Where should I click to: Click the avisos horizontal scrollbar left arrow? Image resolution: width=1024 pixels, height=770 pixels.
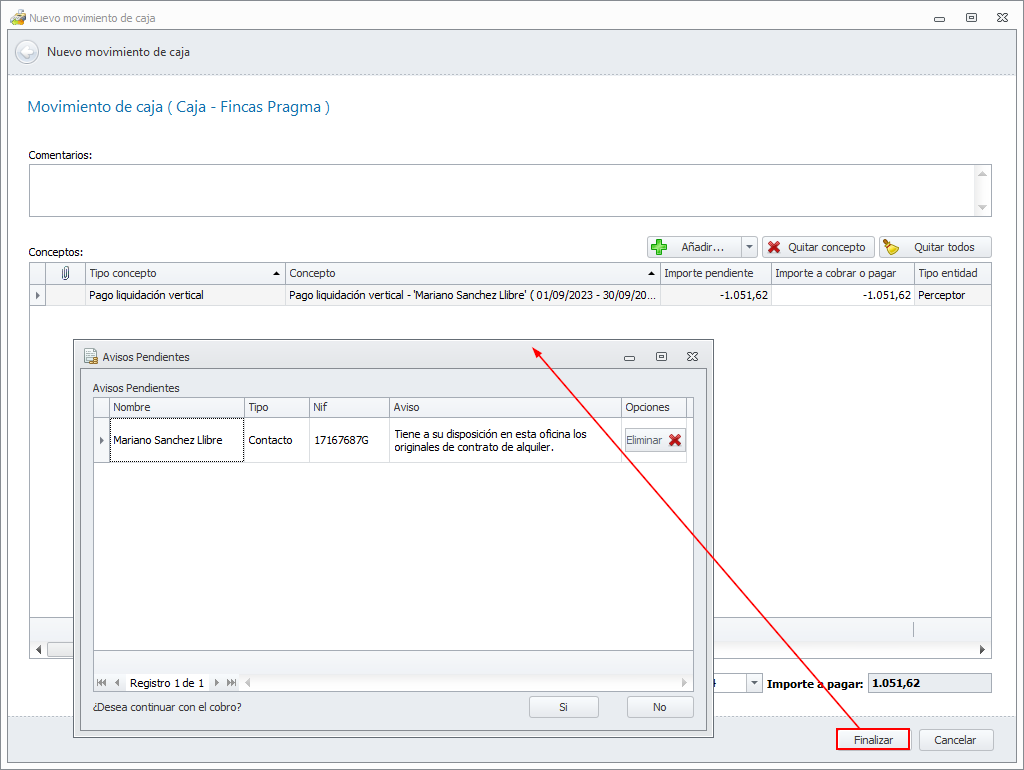[x=248, y=682]
